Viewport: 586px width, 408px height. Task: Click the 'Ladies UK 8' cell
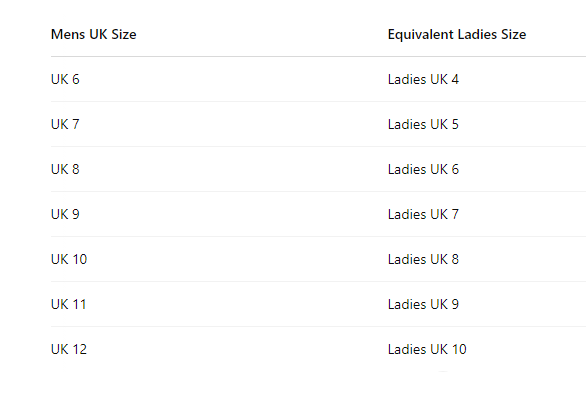click(x=423, y=259)
